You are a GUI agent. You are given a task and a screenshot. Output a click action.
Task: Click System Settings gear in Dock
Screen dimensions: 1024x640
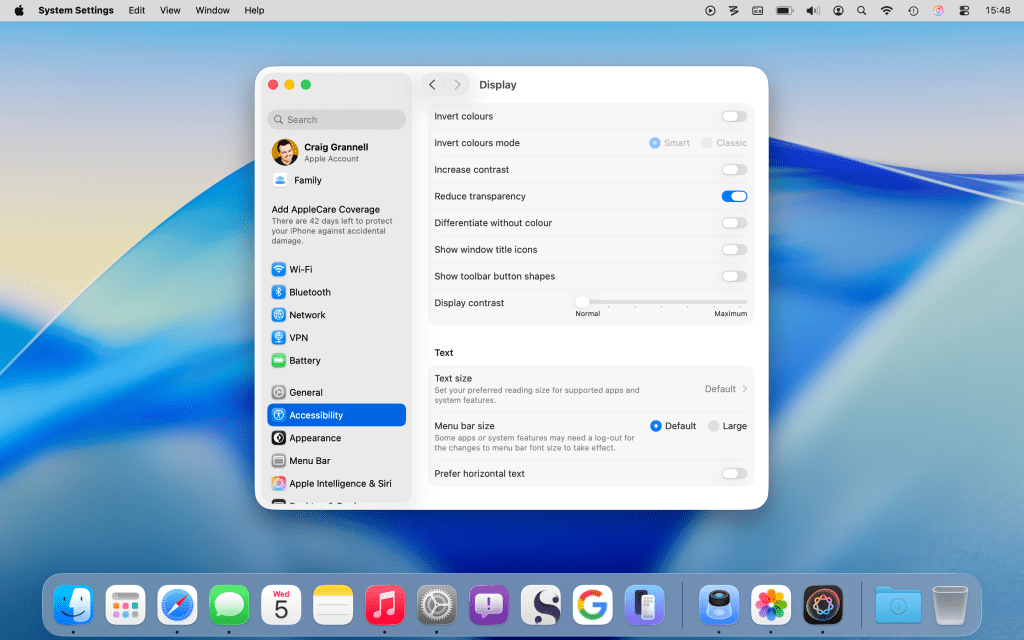[x=437, y=605]
